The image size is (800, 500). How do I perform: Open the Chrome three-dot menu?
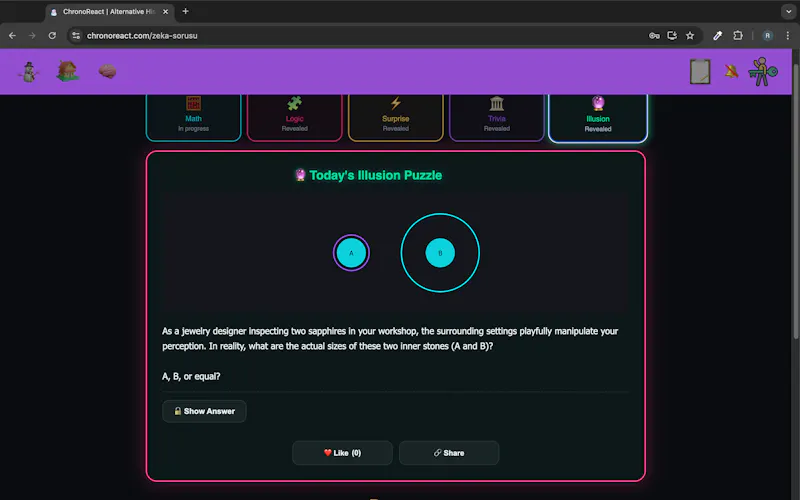787,36
